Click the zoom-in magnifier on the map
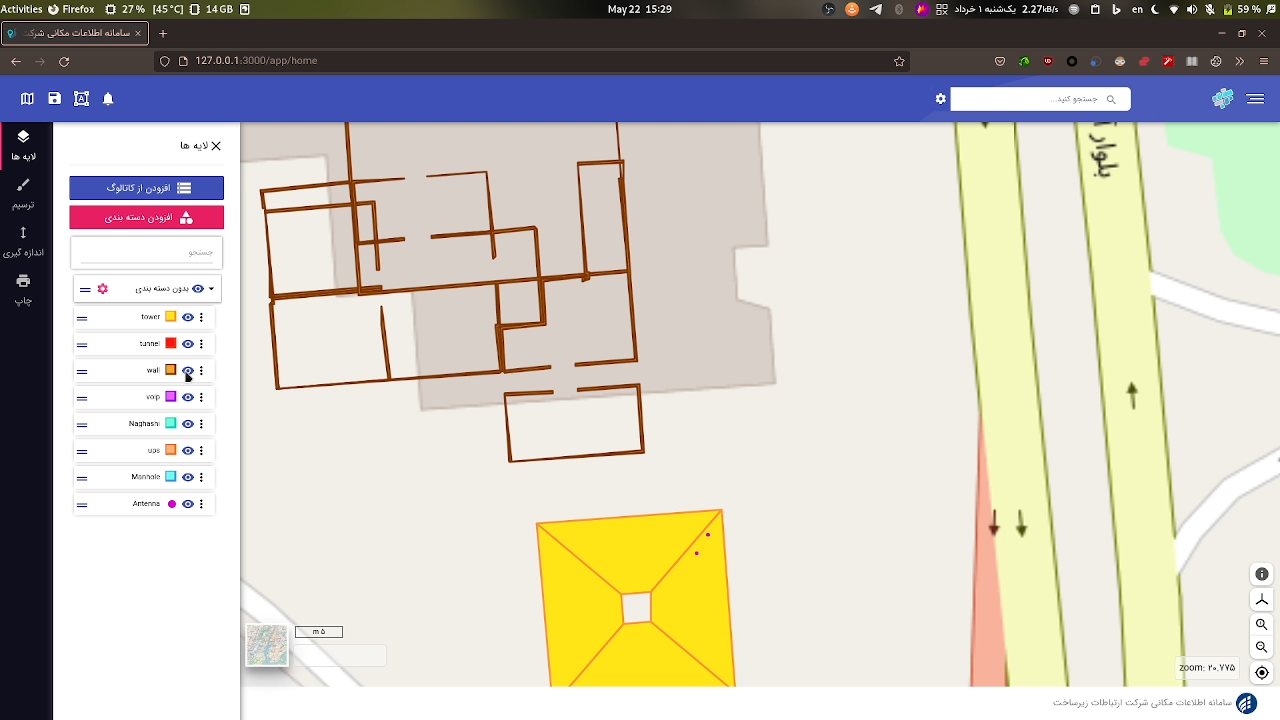The width and height of the screenshot is (1280, 720). [1261, 624]
